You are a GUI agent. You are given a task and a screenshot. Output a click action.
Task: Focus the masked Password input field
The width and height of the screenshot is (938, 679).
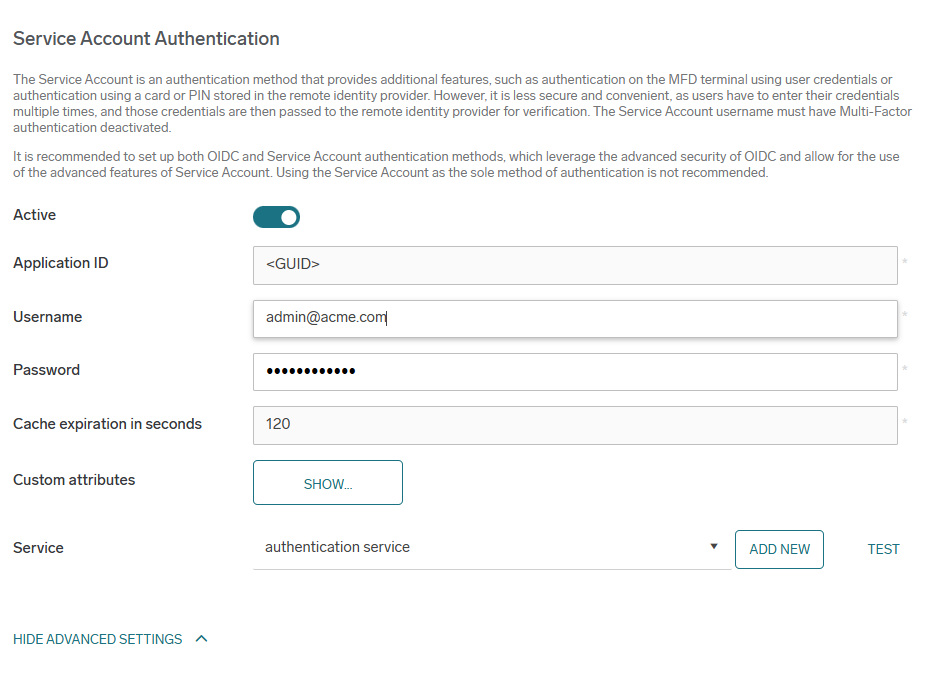click(x=574, y=372)
